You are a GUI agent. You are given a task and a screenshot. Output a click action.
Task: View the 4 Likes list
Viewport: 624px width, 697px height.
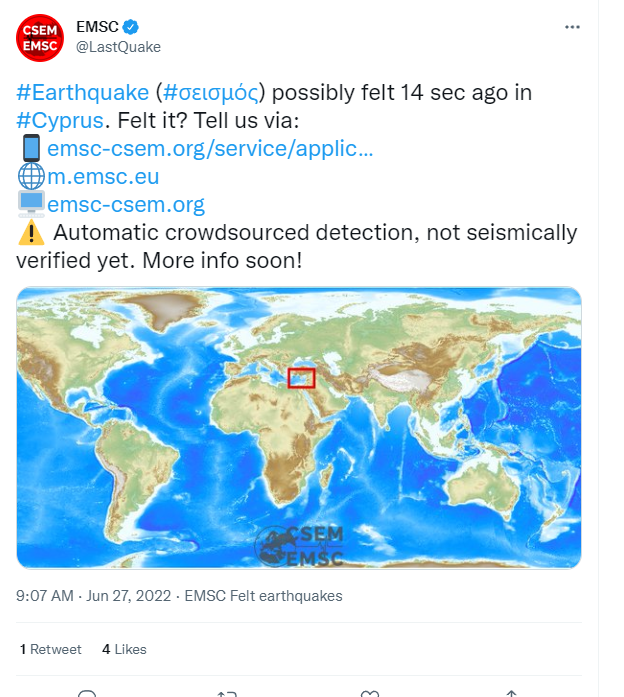click(124, 649)
